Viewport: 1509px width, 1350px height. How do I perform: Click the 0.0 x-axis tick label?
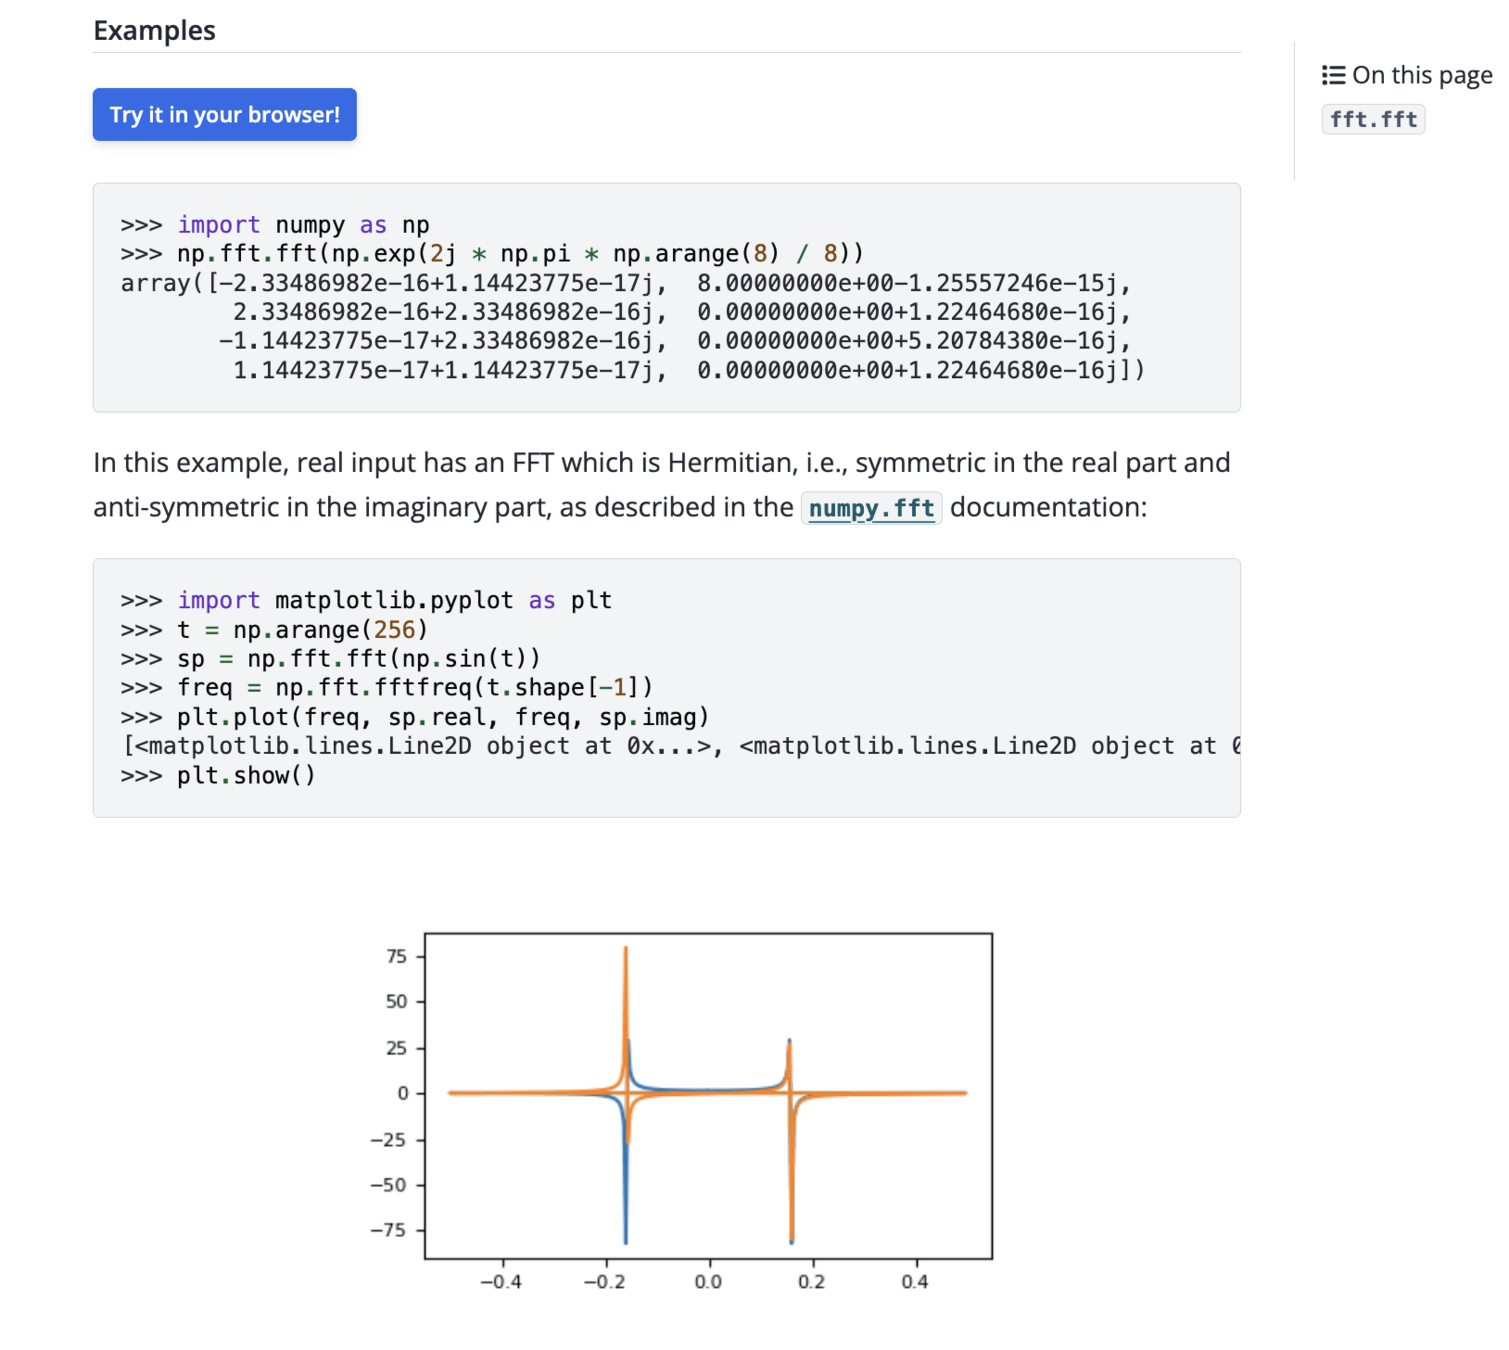click(708, 1282)
